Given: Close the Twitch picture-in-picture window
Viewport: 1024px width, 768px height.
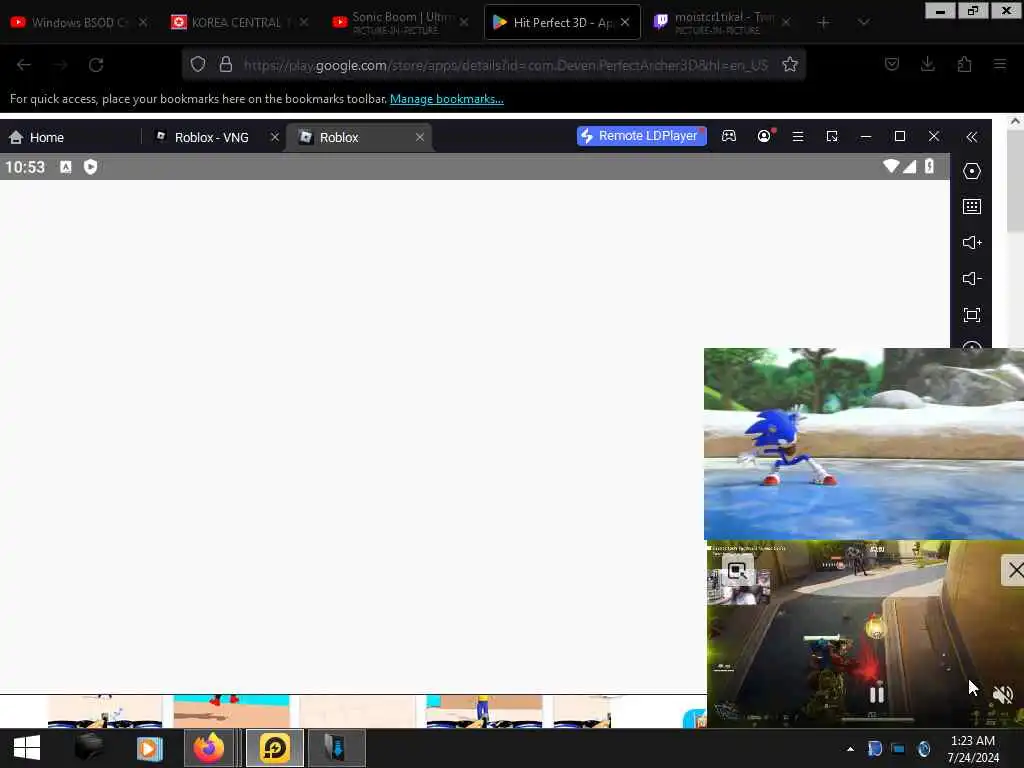Looking at the screenshot, I should [1014, 570].
